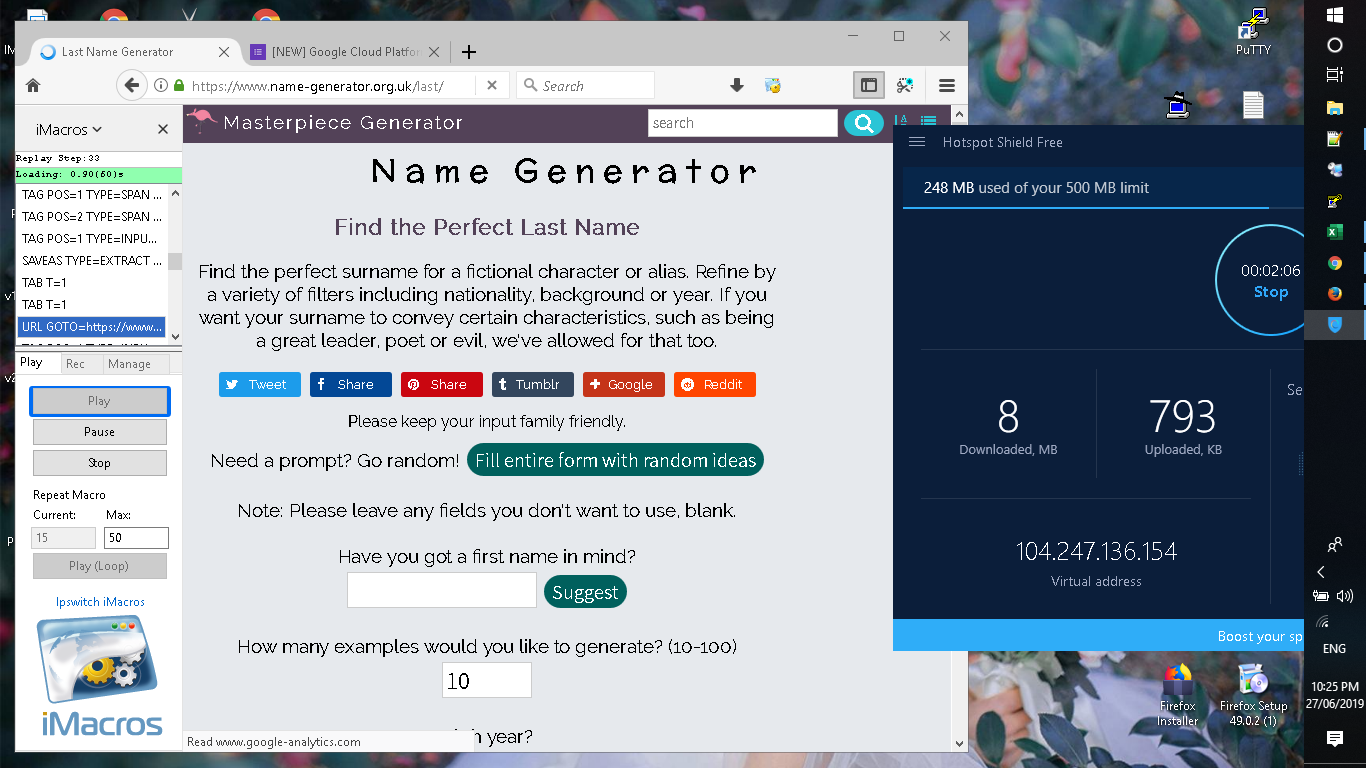
Task: Click the iMacros Stop button
Action: pyautogui.click(x=99, y=463)
